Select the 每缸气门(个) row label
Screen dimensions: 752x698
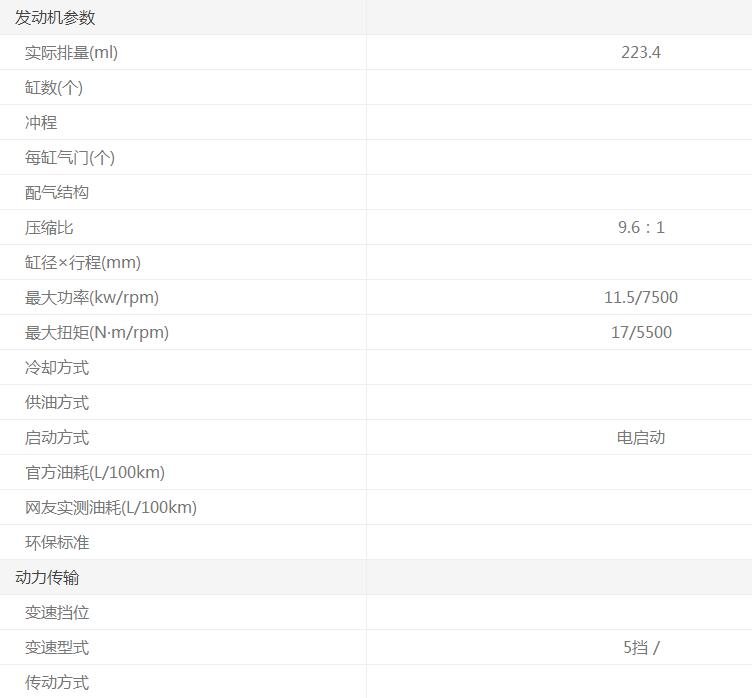[70, 158]
